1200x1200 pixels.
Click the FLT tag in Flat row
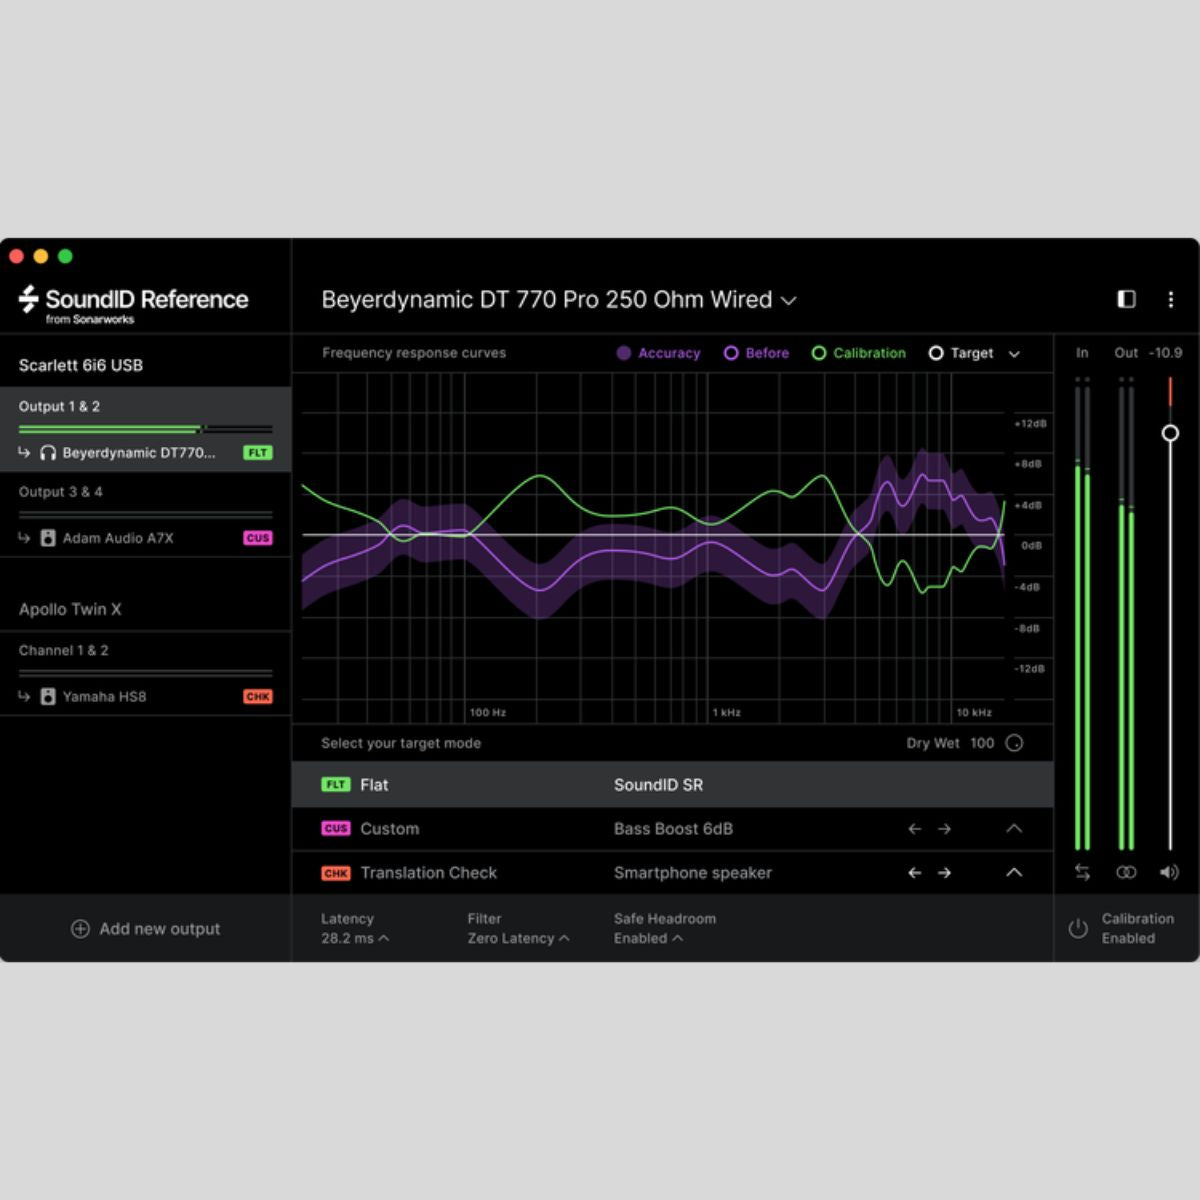point(336,785)
